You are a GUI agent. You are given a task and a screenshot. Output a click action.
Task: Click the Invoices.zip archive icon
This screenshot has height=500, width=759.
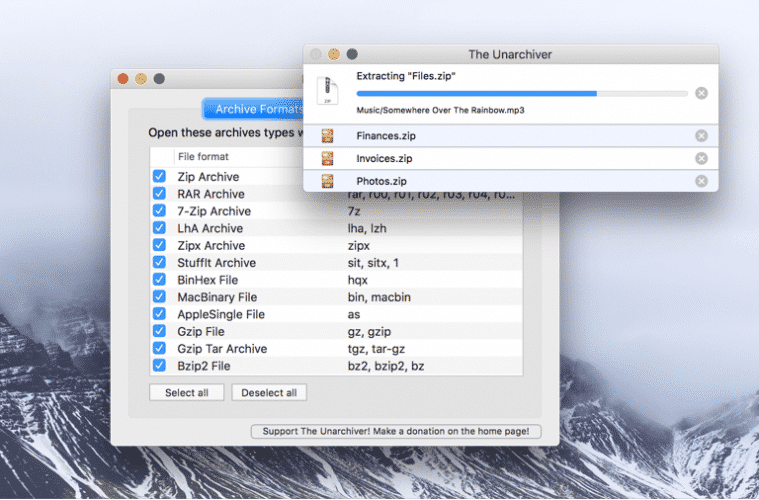tap(327, 158)
